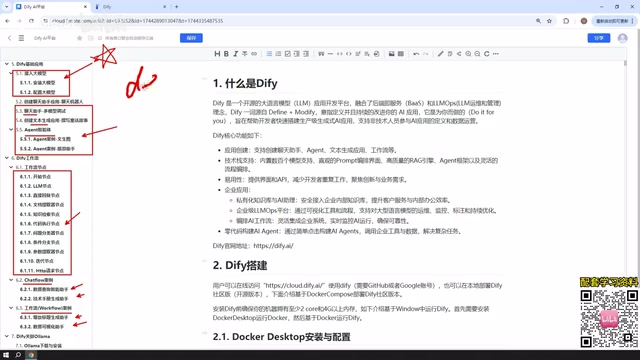The width and height of the screenshot is (640, 360).
Task: Open the user avatar menu
Action: click(622, 38)
